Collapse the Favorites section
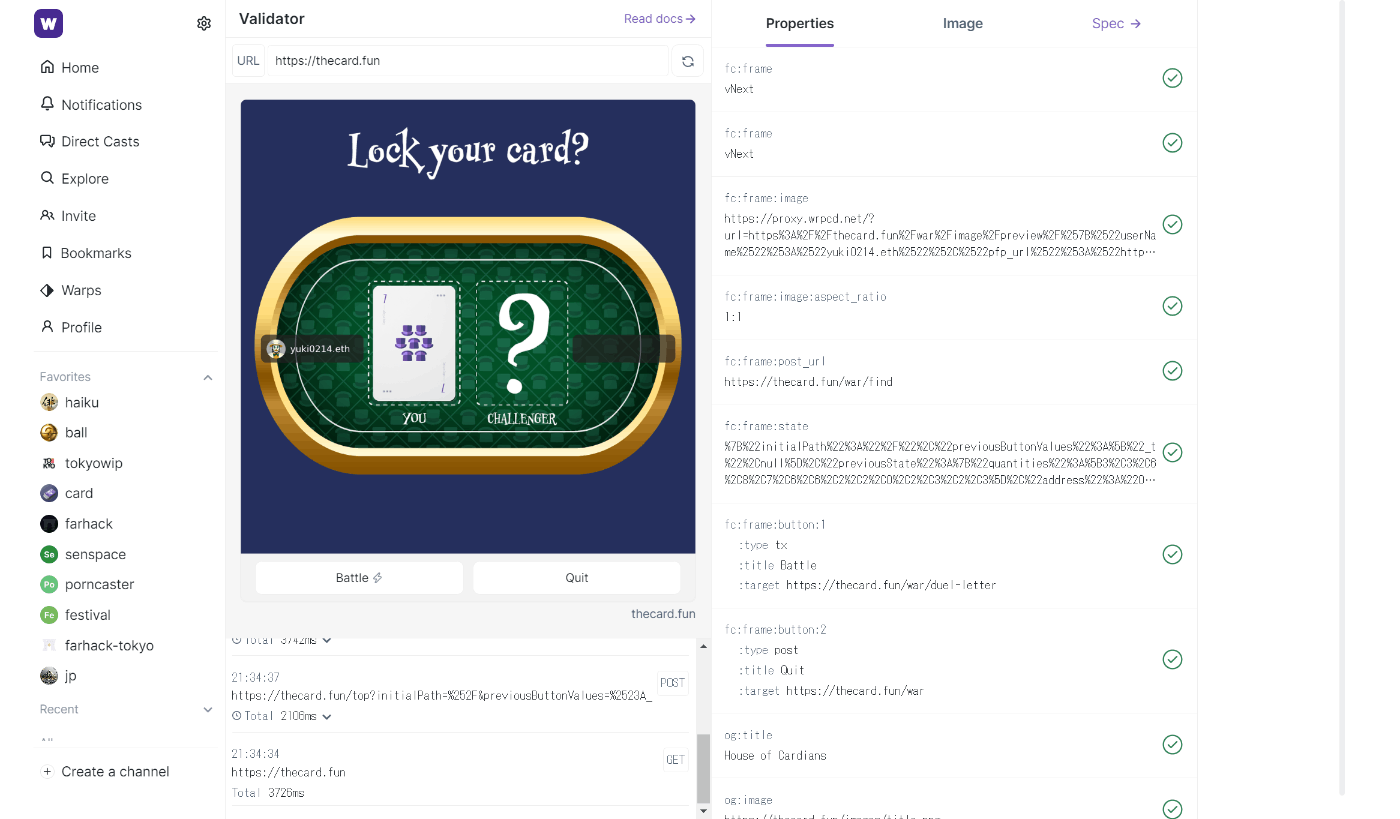The image size is (1400, 819). click(x=208, y=377)
